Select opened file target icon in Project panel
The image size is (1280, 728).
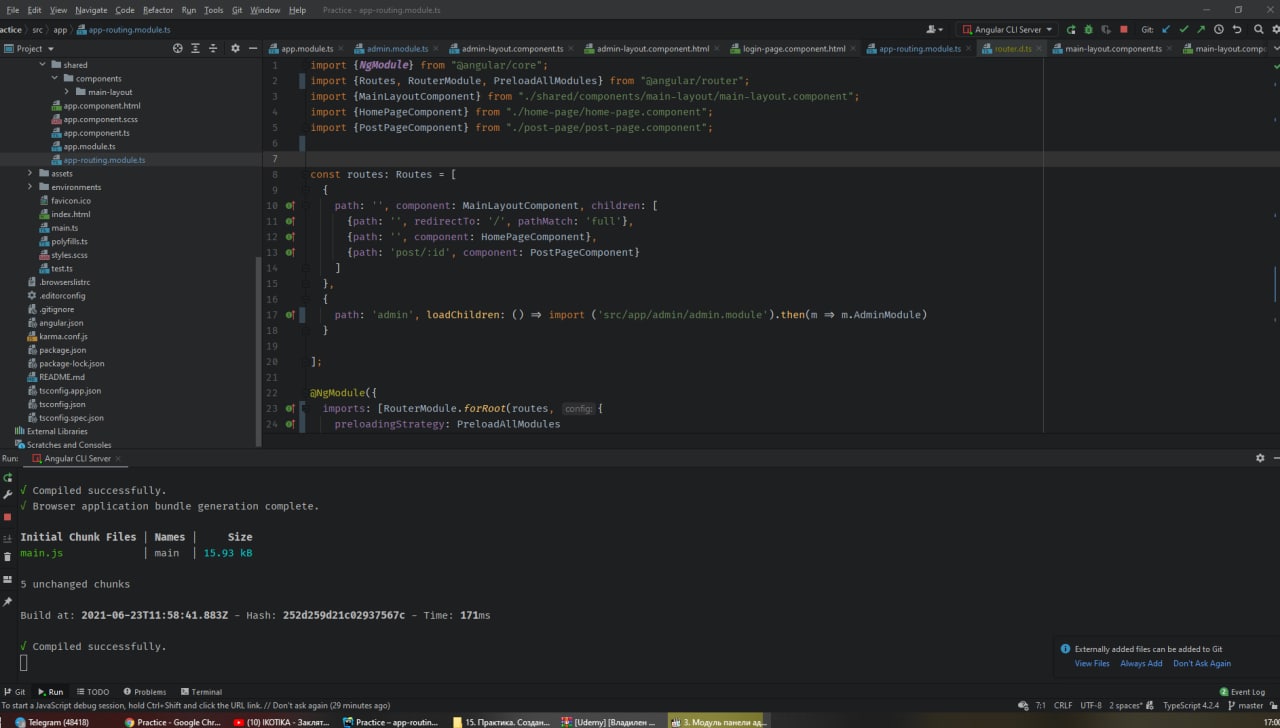pyautogui.click(x=178, y=48)
